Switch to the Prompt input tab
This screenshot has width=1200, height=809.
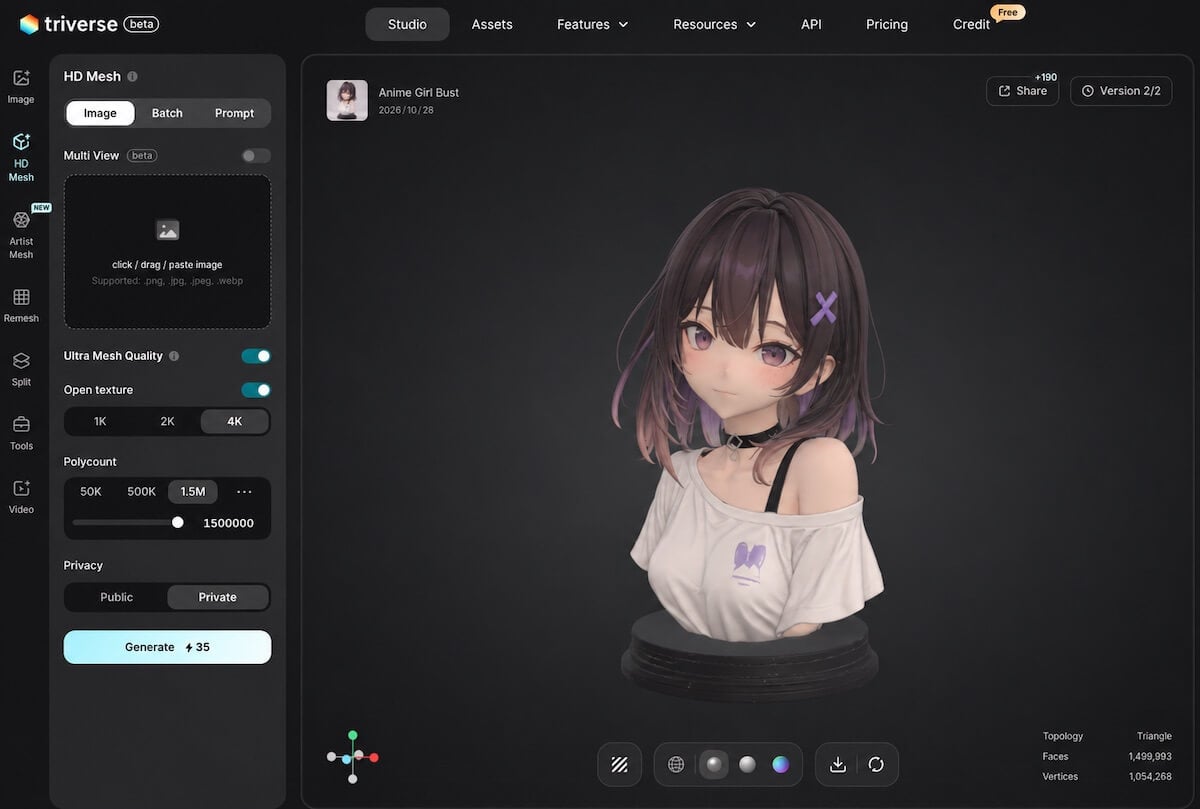pos(234,113)
